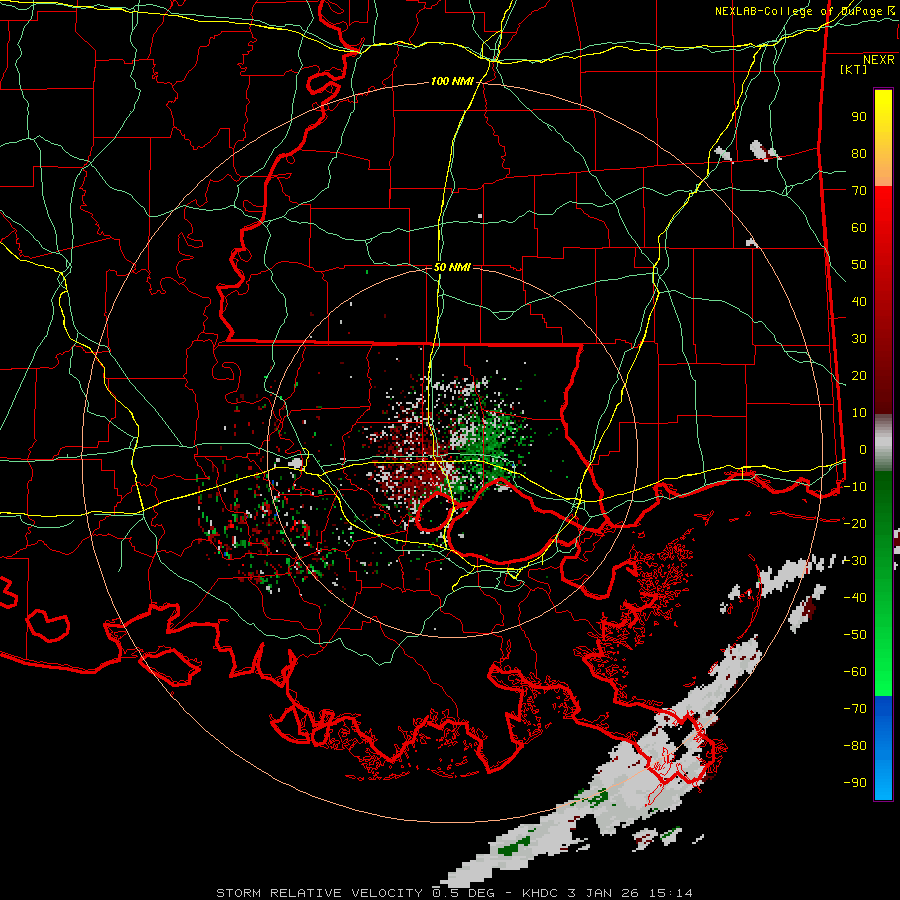Click the "KHDC" radar site identifier

pyautogui.click(x=540, y=893)
